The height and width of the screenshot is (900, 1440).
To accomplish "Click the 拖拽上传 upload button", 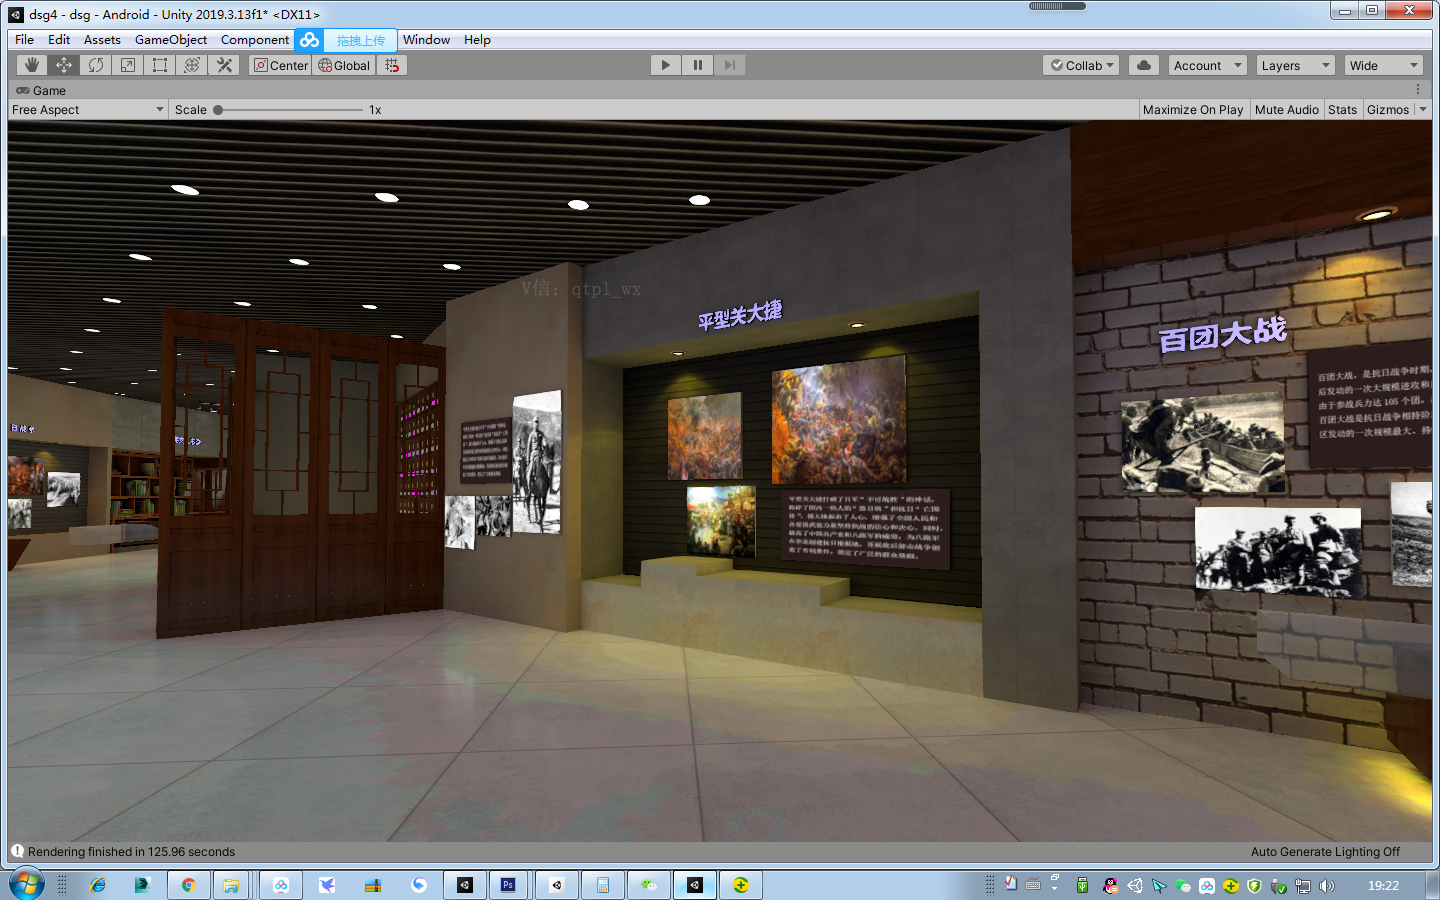I will pos(360,40).
